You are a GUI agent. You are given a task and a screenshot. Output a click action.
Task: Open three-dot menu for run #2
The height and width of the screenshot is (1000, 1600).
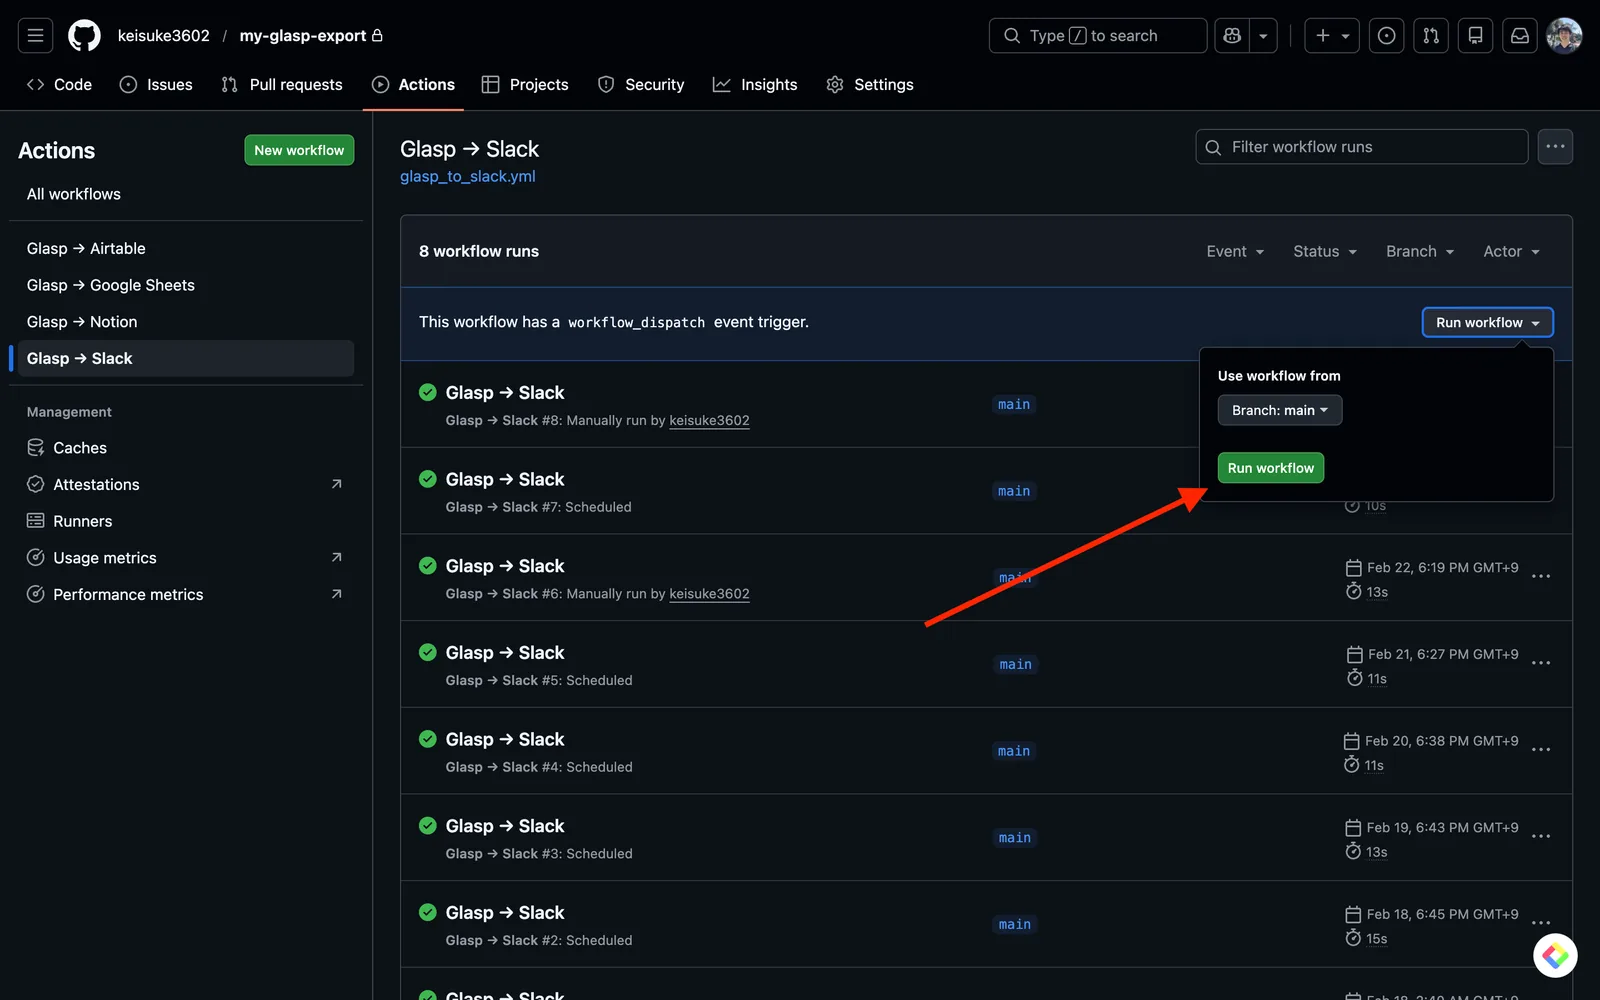1541,924
